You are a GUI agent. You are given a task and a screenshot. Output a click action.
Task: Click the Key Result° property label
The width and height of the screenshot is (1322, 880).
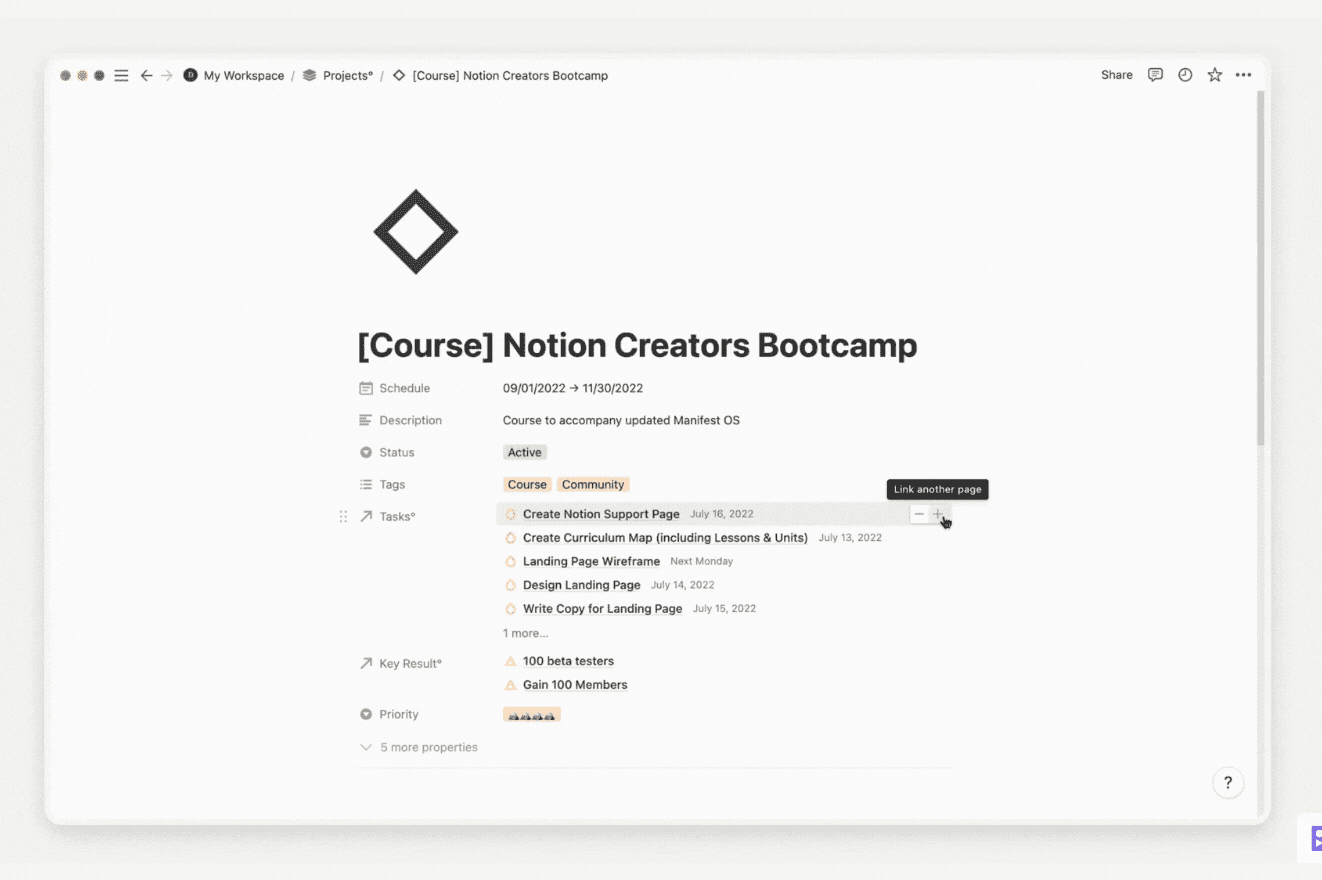click(410, 663)
